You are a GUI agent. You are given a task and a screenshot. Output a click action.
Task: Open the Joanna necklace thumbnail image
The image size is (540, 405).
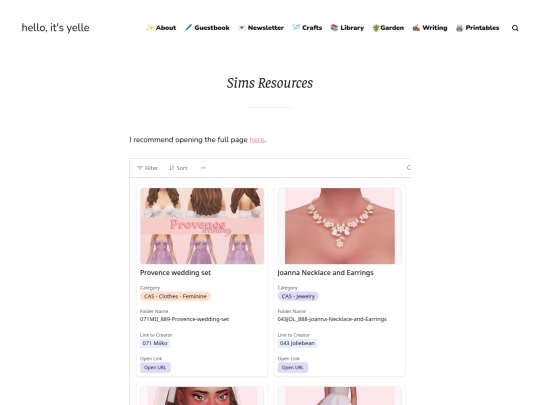pos(340,226)
